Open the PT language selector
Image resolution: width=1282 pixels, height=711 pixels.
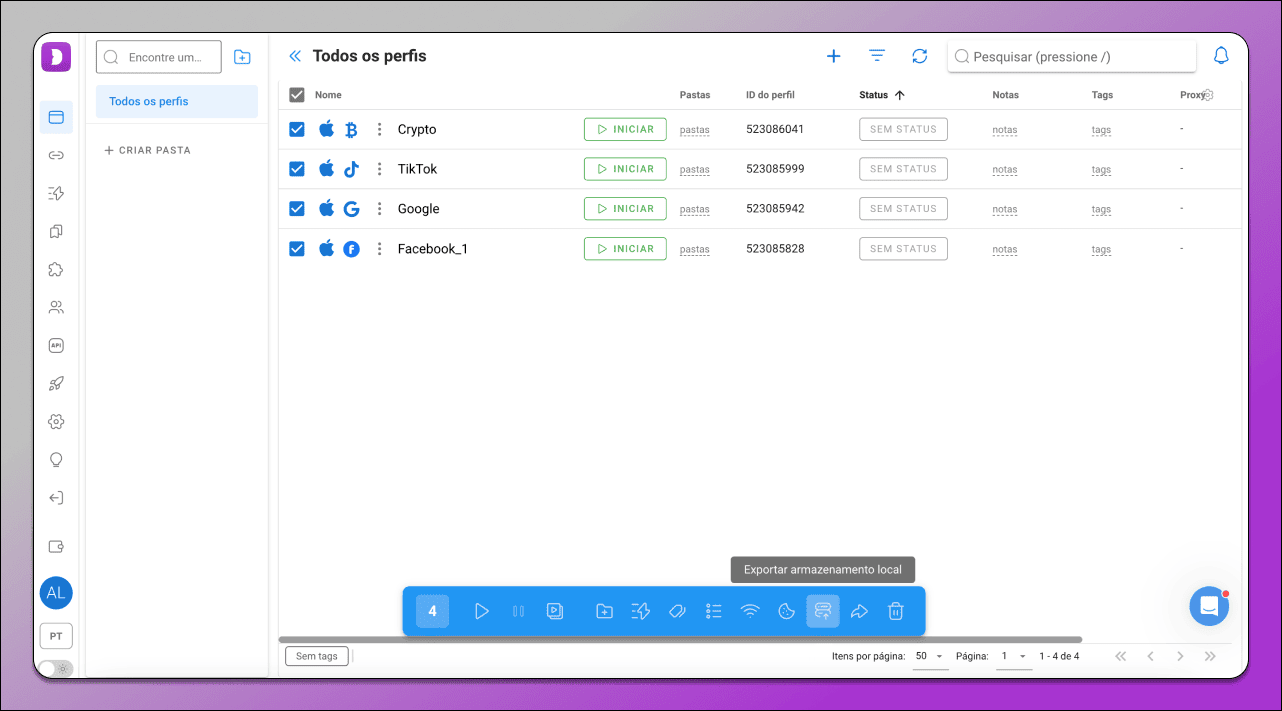[x=56, y=636]
